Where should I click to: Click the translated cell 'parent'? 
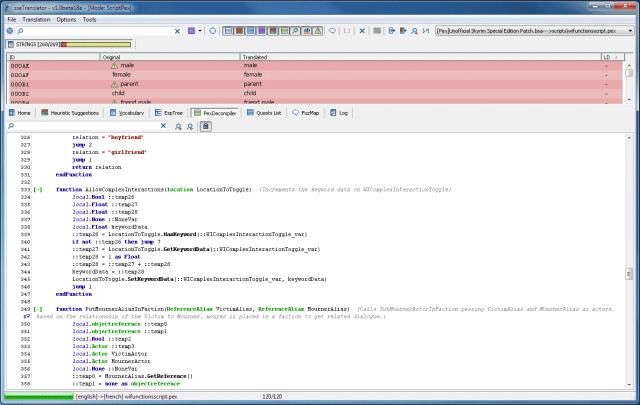coord(252,84)
